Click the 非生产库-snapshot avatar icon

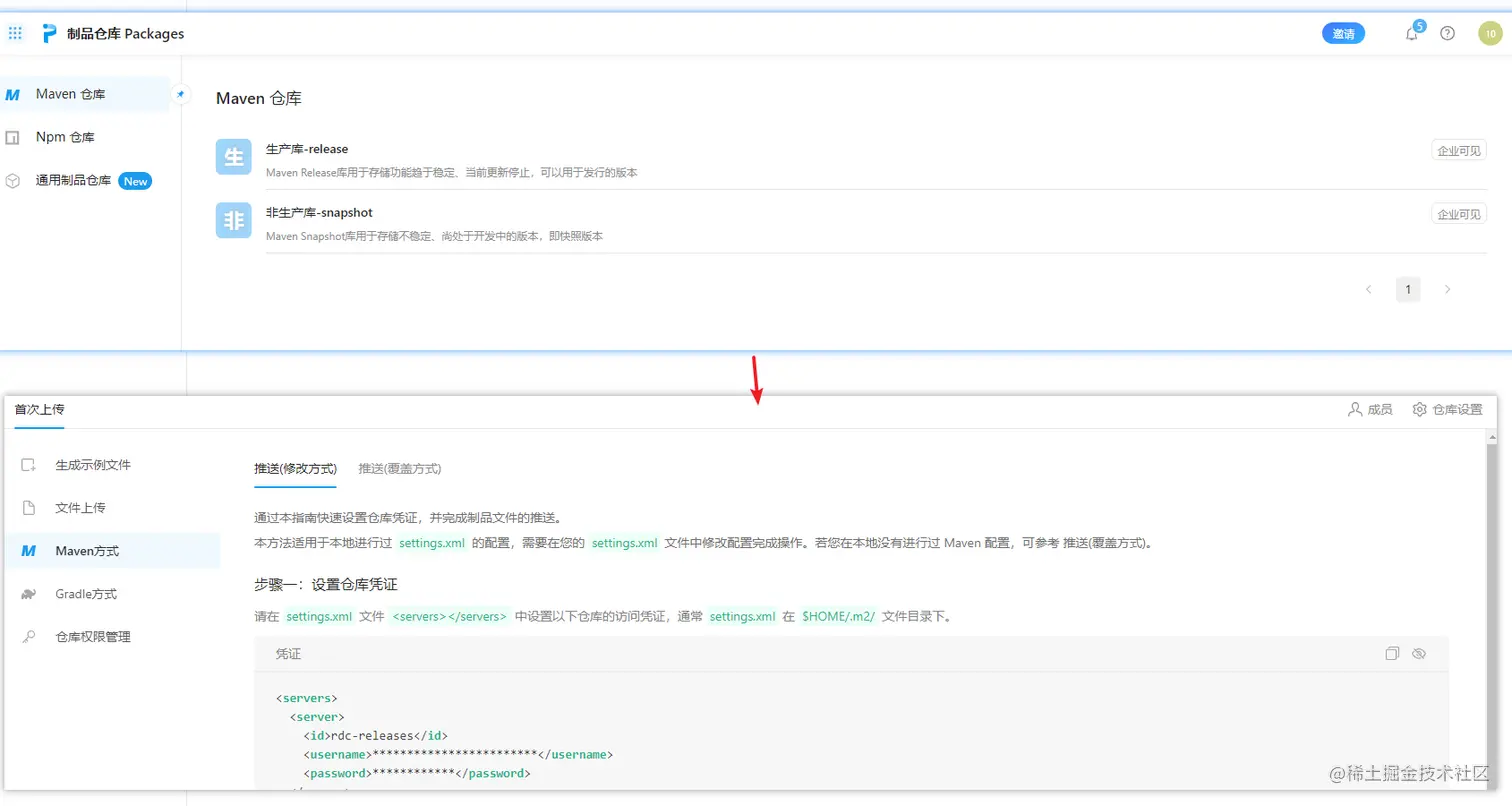(233, 221)
